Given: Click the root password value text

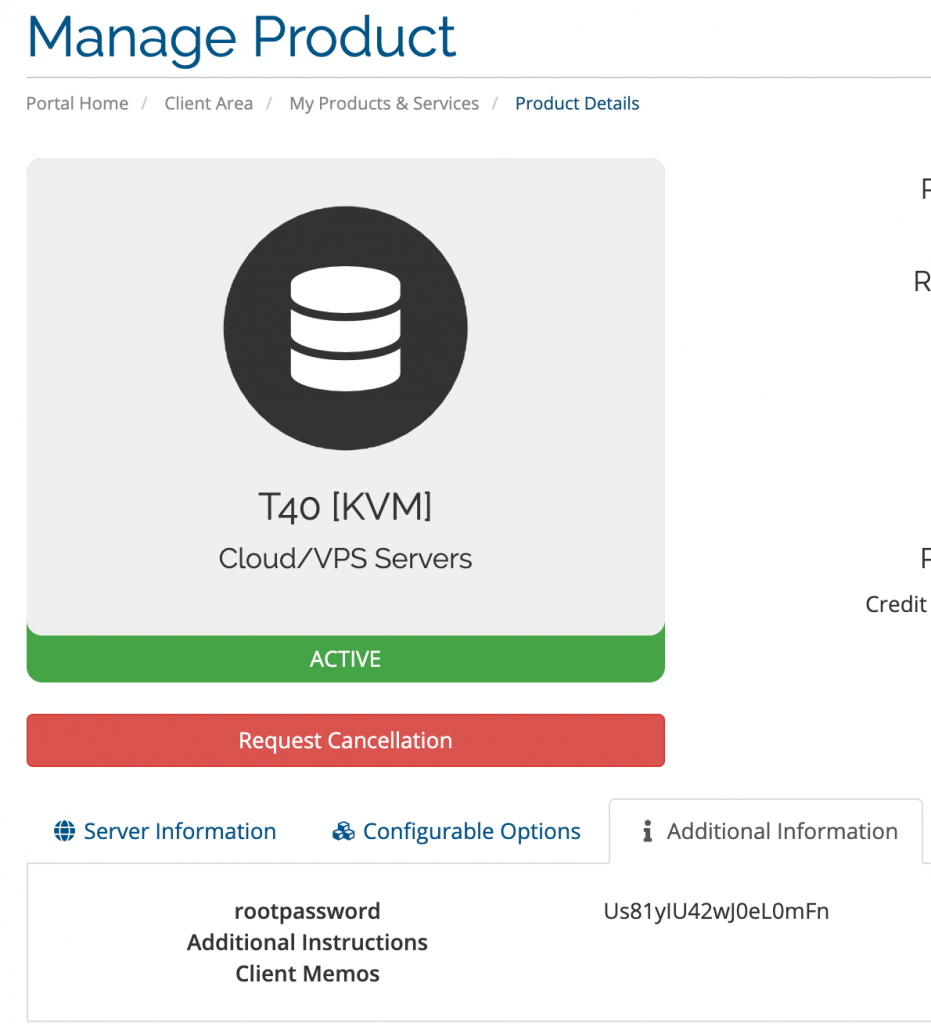Looking at the screenshot, I should (x=716, y=912).
